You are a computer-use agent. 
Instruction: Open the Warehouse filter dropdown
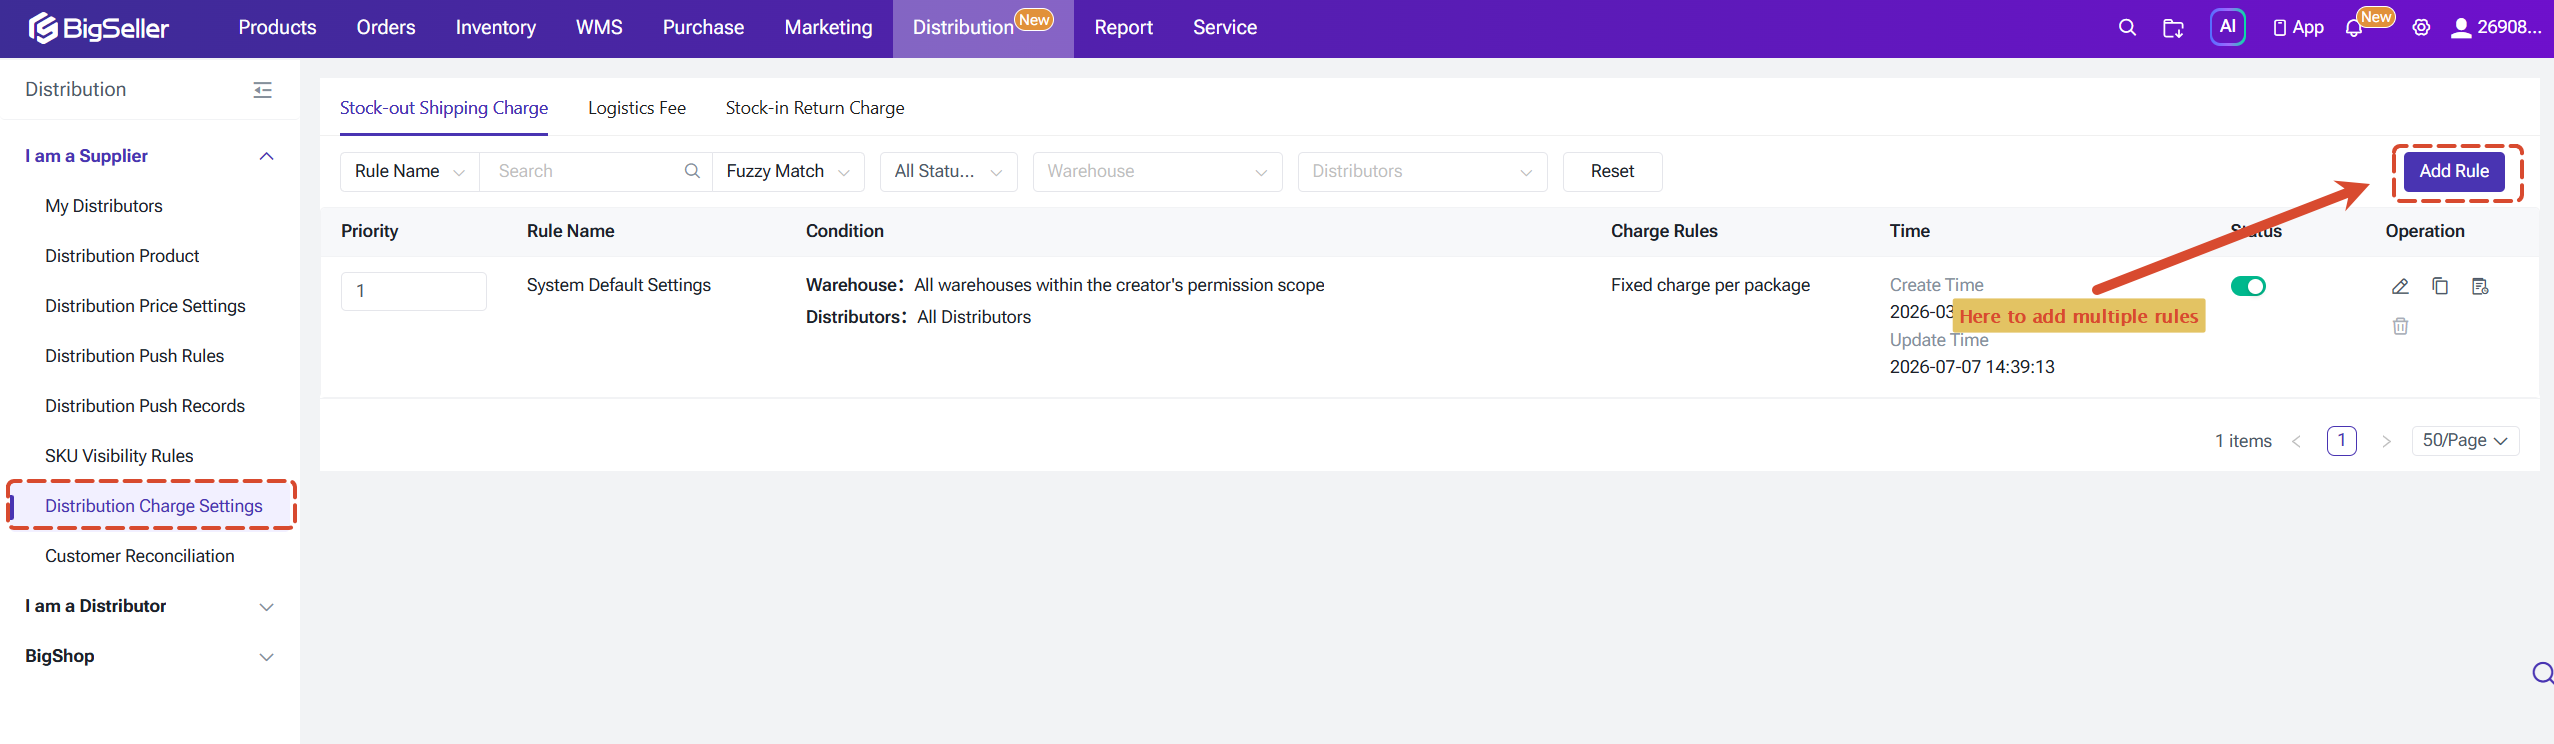click(1157, 171)
